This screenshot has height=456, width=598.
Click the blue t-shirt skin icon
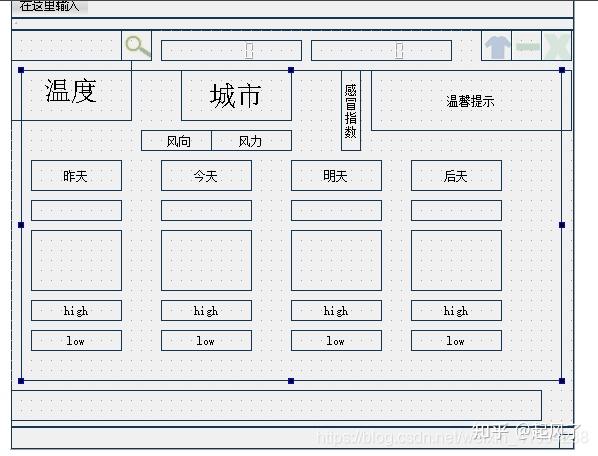click(x=497, y=46)
